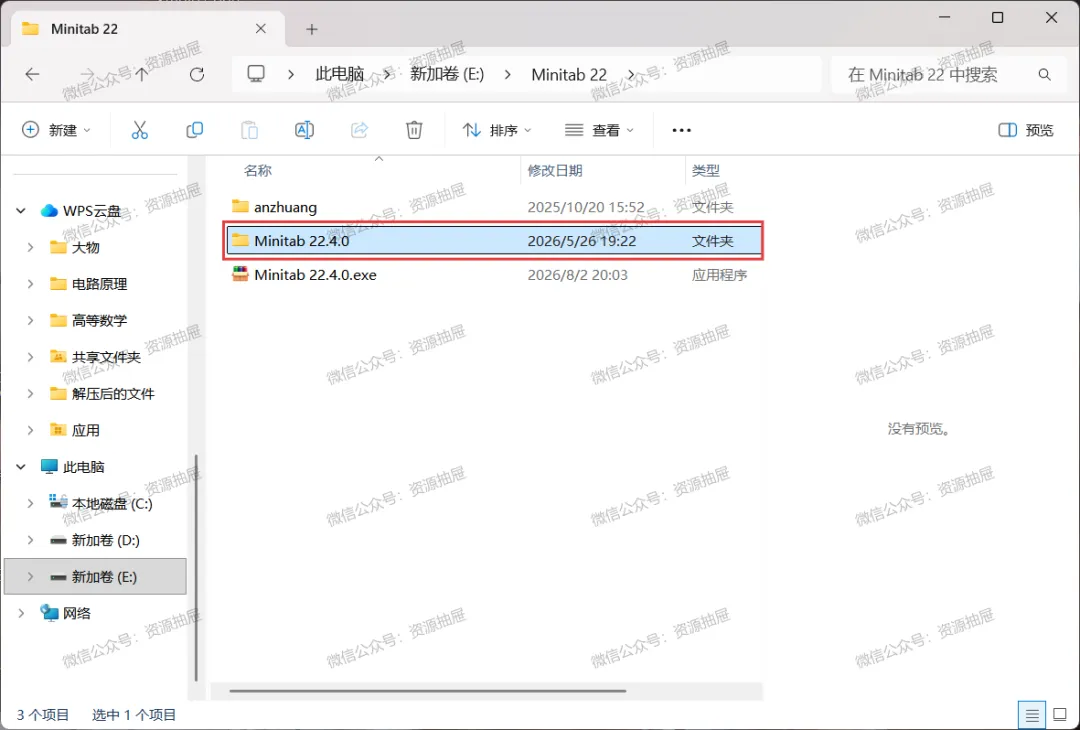Viewport: 1080px width, 730px height.
Task: Click the horizontal scrollbar in file list
Action: [428, 691]
